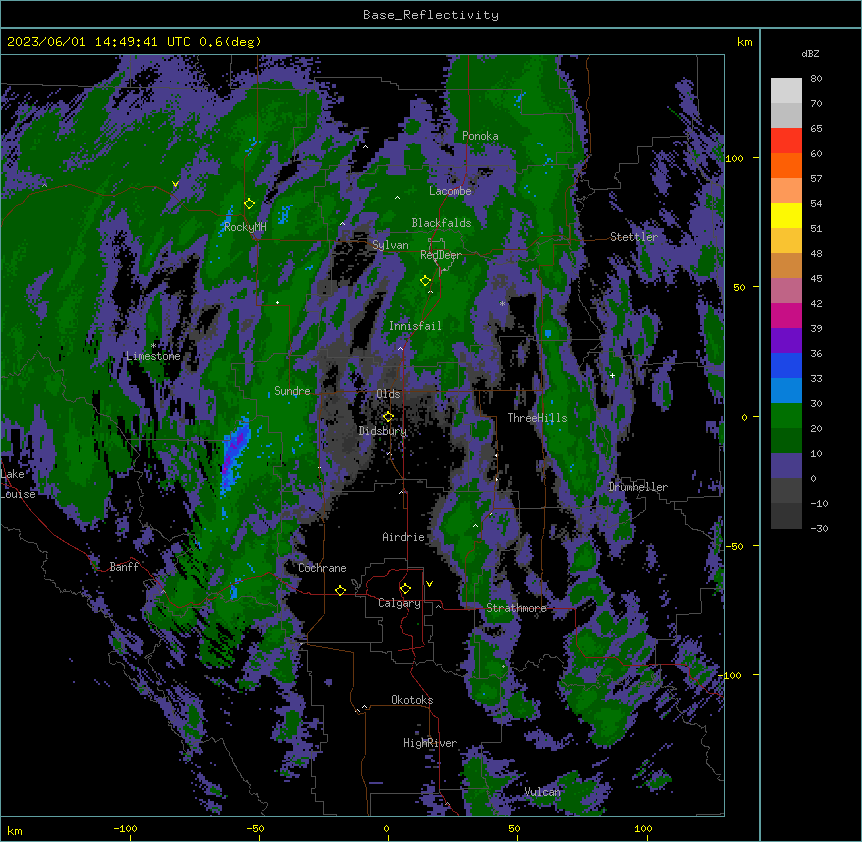Viewport: 862px width, 842px height.
Task: Click the -100 tick on the right axis
Action: (732, 675)
